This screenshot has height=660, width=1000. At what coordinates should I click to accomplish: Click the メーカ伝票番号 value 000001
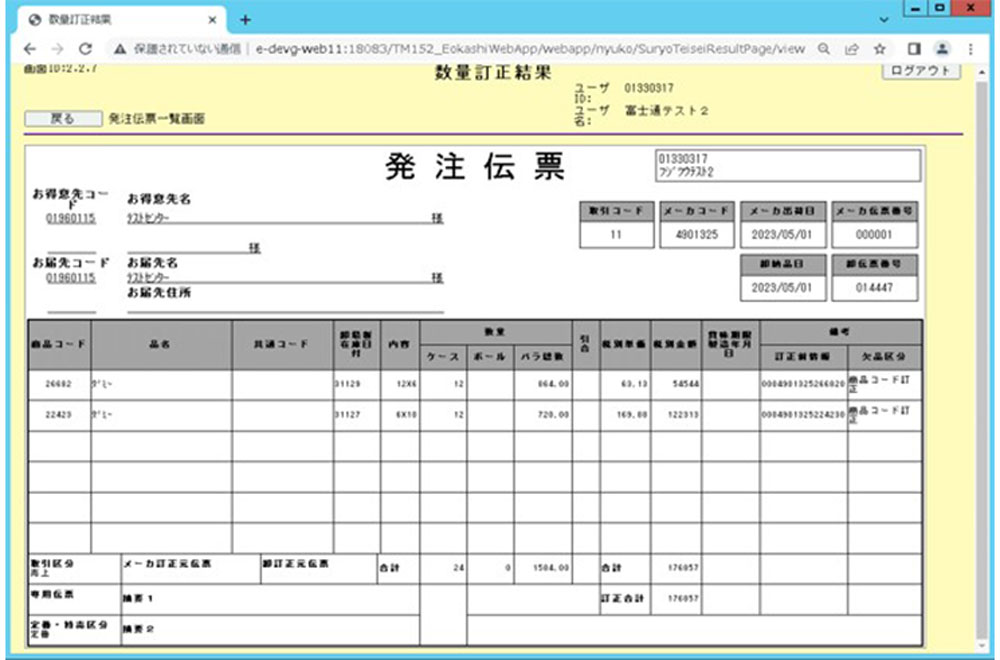tap(874, 235)
